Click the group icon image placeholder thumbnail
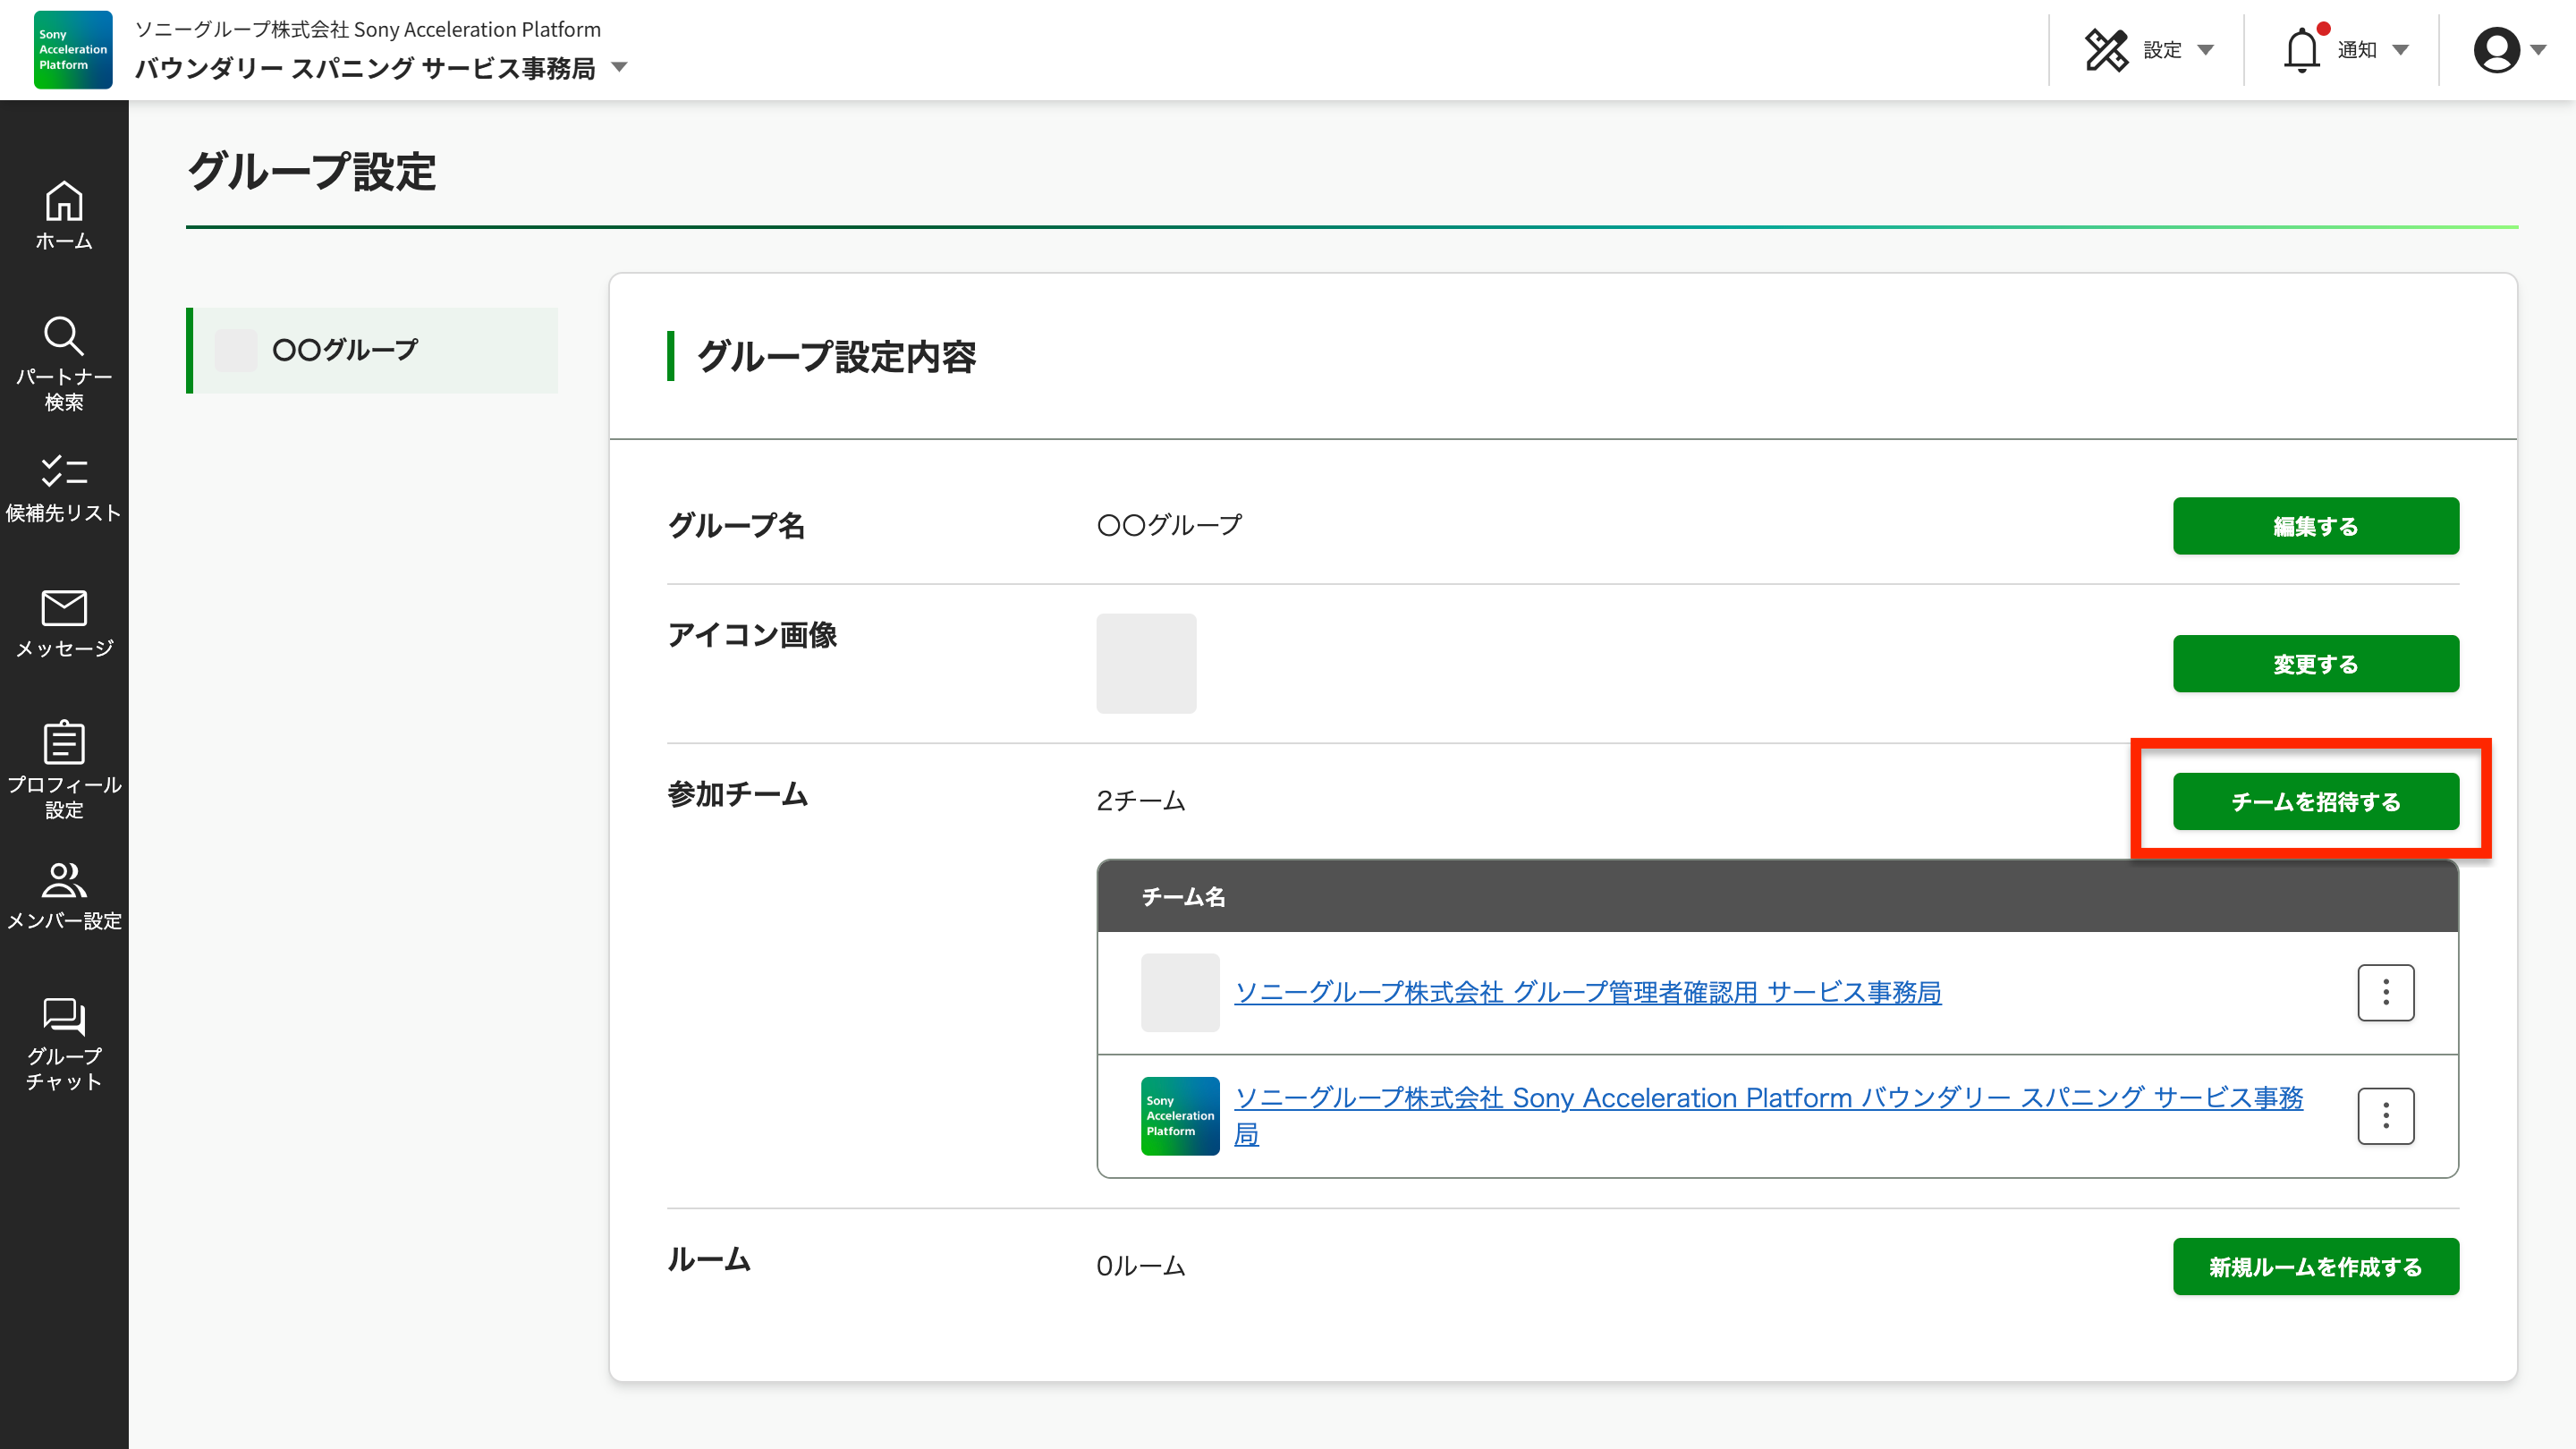The height and width of the screenshot is (1449, 2576). pos(1146,663)
